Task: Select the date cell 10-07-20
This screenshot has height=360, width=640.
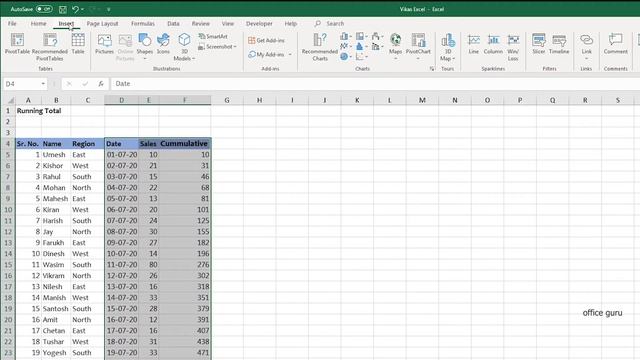Action: [x=122, y=253]
